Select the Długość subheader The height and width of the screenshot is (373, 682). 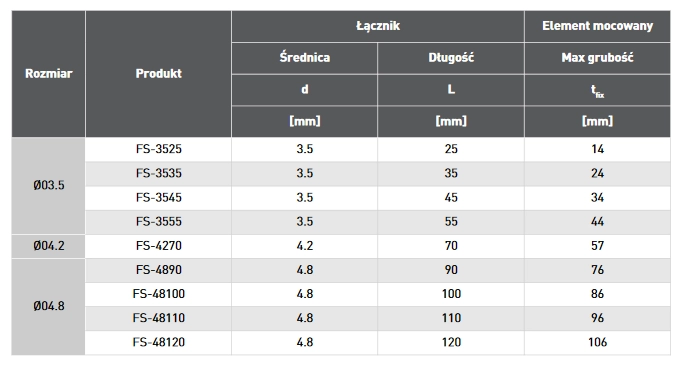(451, 58)
